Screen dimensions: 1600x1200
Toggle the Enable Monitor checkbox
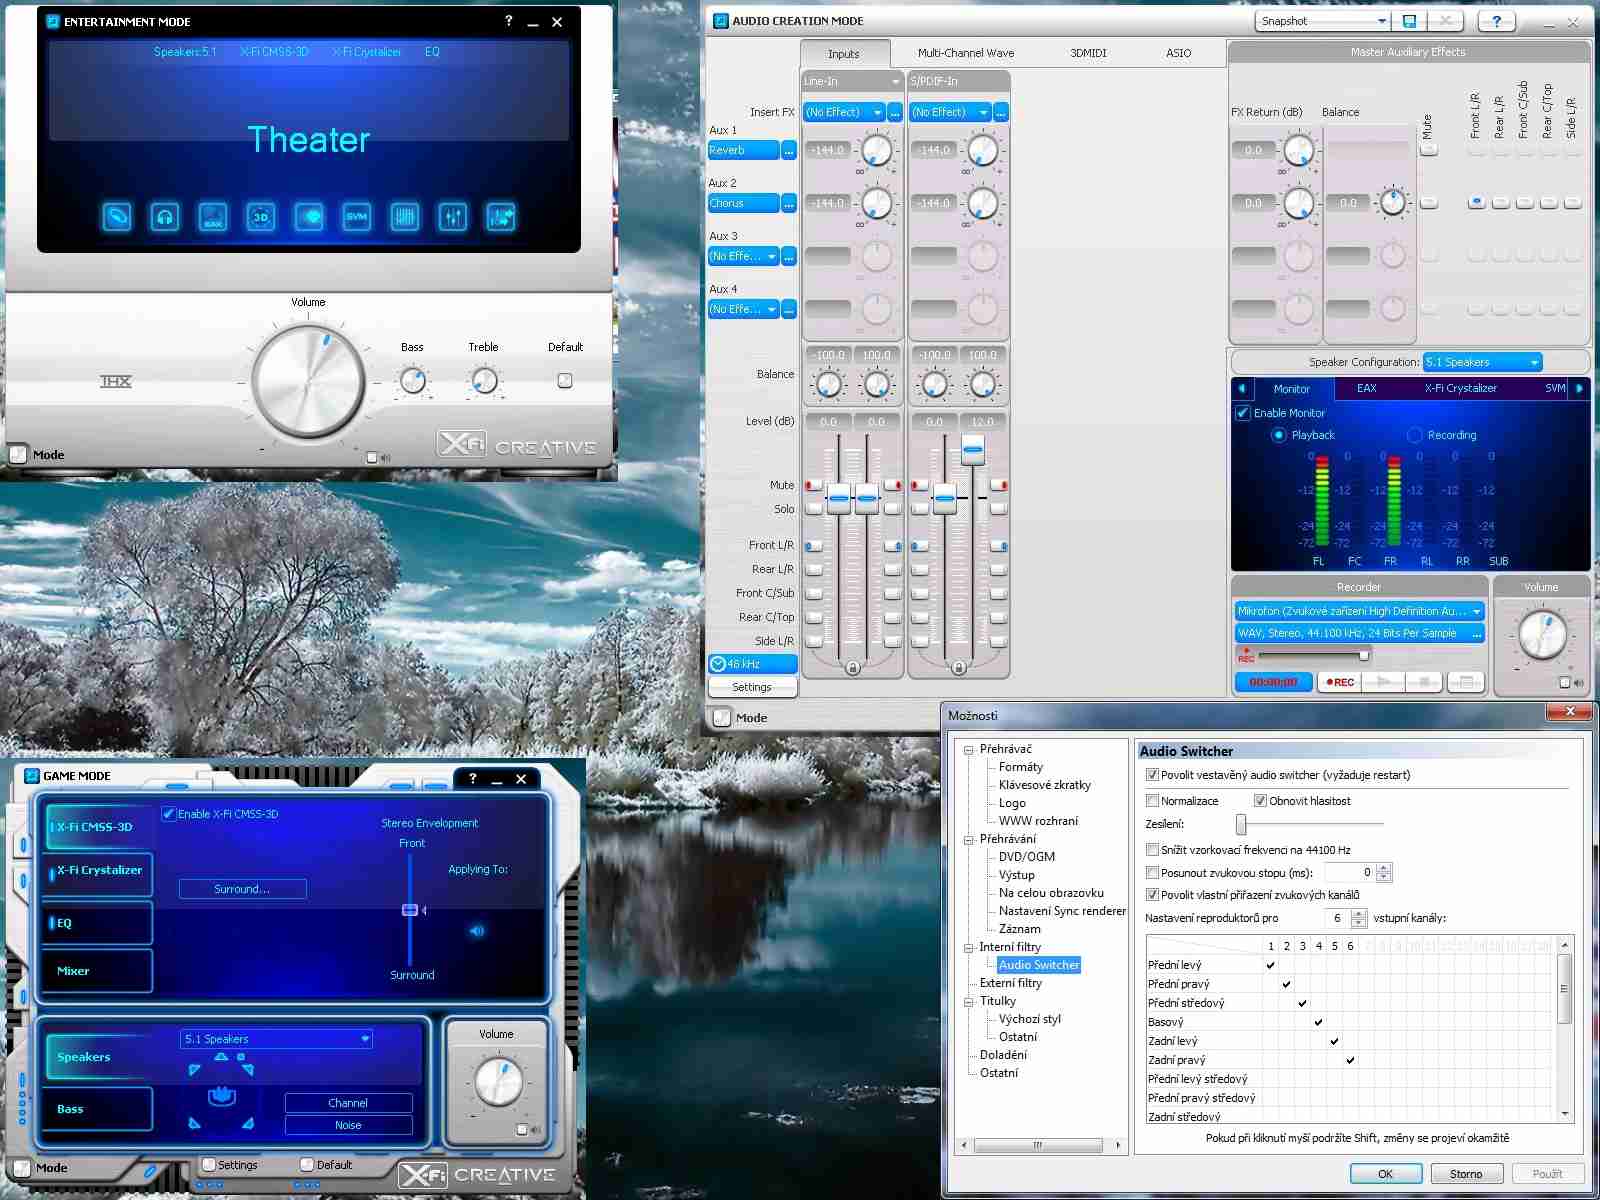pos(1243,413)
